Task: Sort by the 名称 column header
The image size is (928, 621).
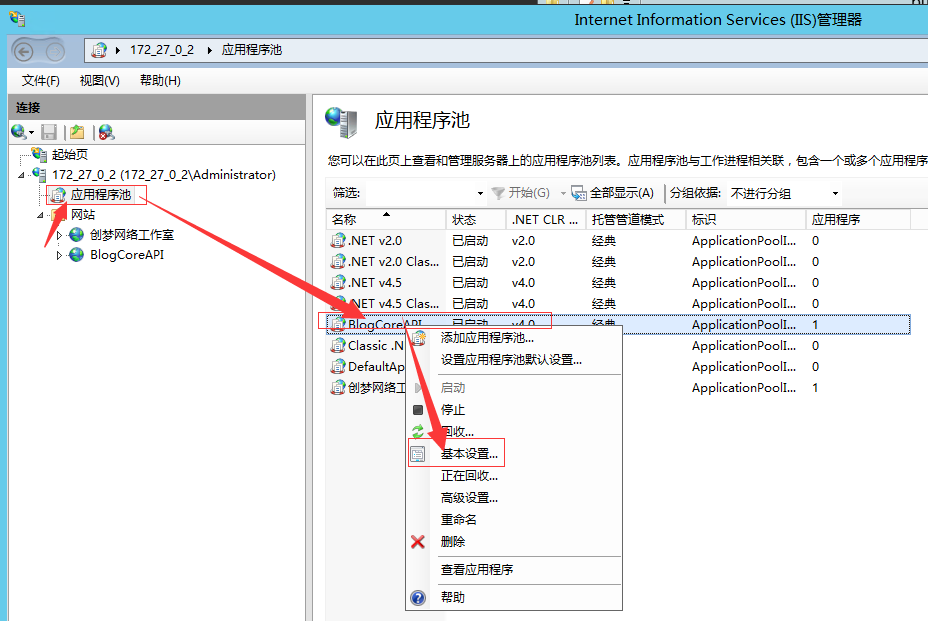Action: click(x=386, y=220)
